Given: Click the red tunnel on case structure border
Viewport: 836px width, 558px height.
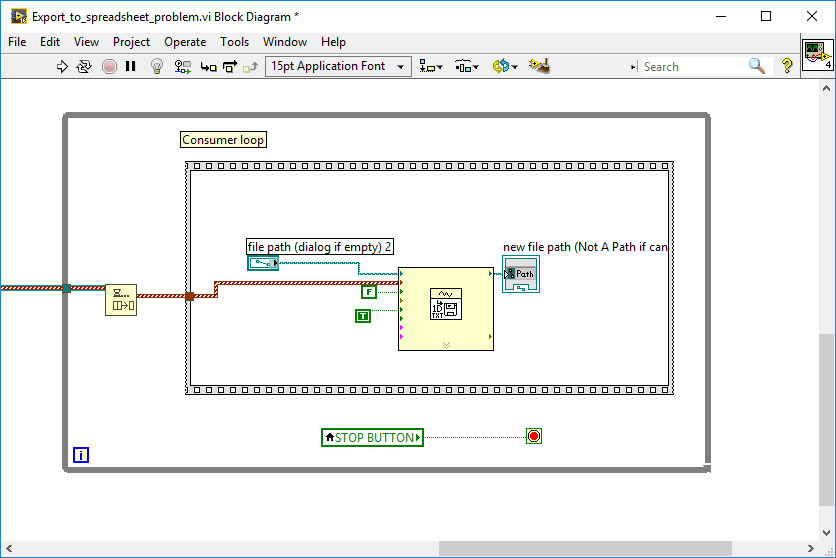Looking at the screenshot, I should (189, 296).
